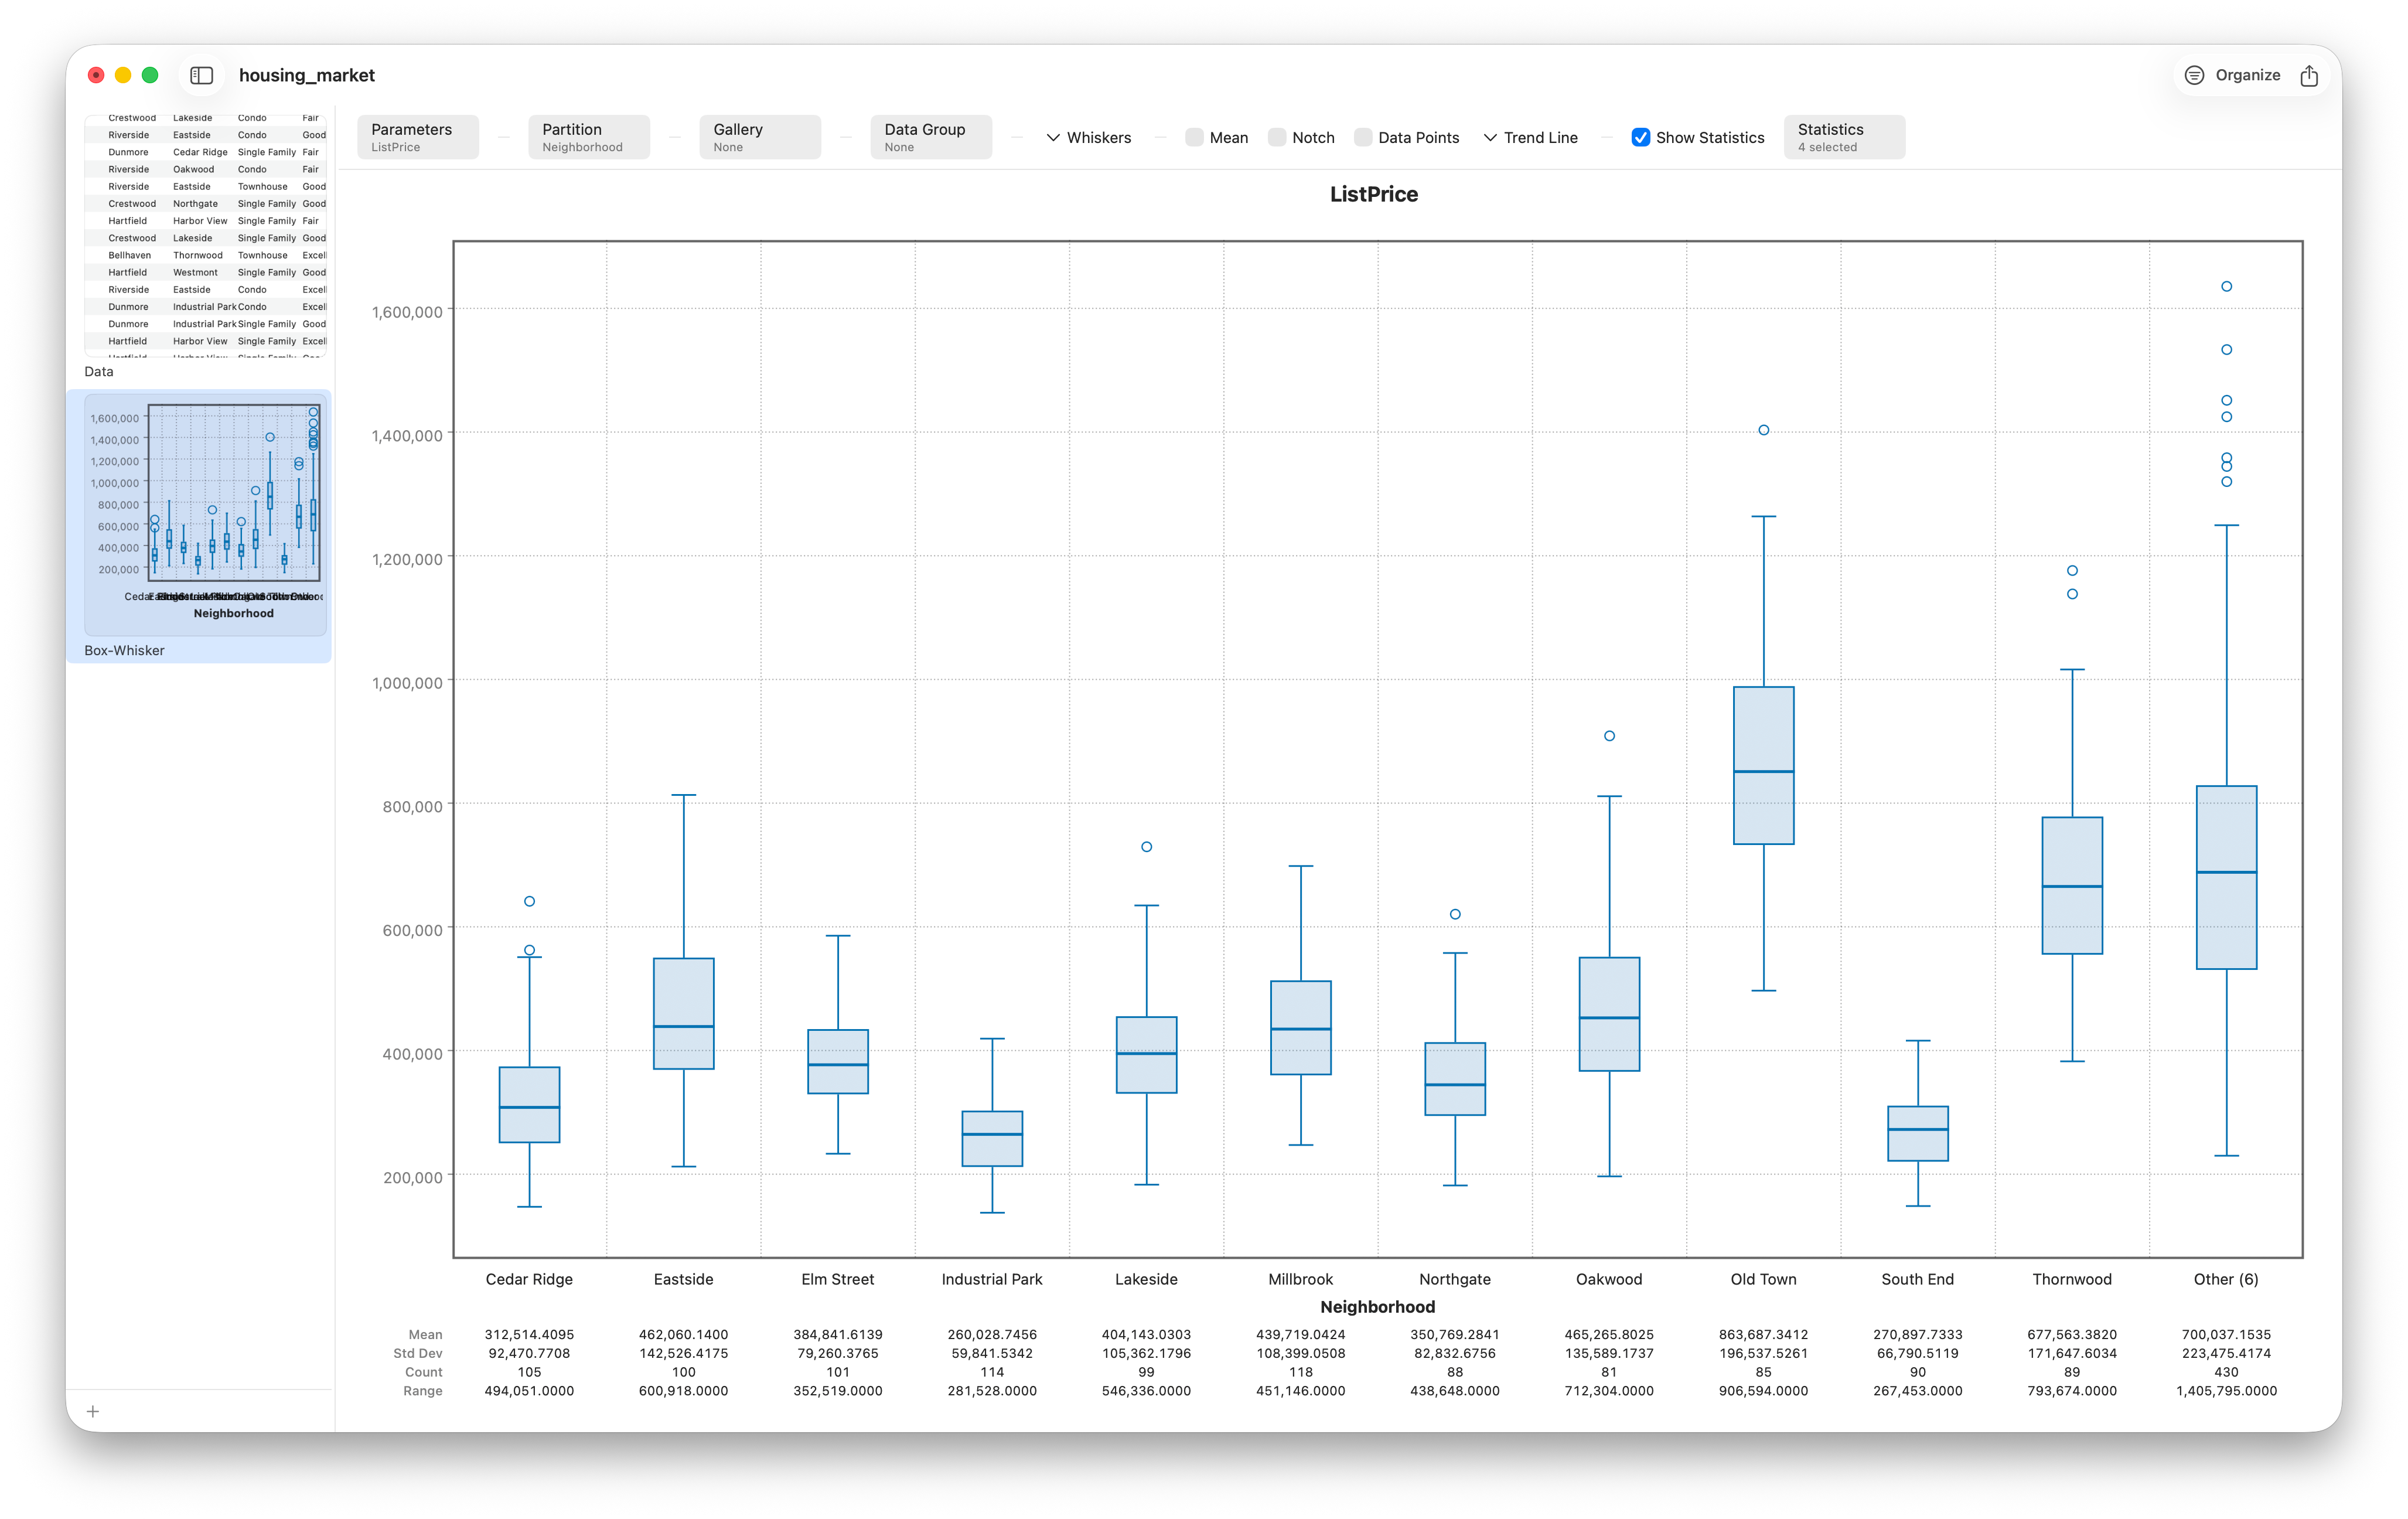Select the Data table thumbnail
The height and width of the screenshot is (1519, 2408).
pos(205,236)
